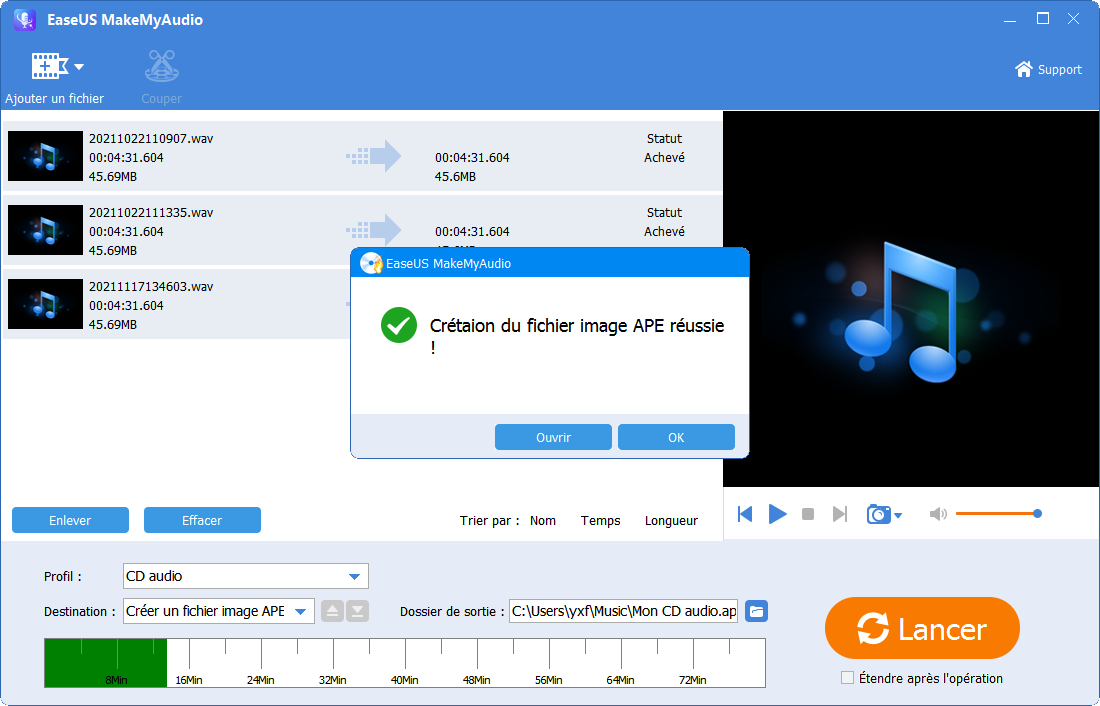The height and width of the screenshot is (706, 1100).
Task: Click the move up arrow button
Action: [x=333, y=611]
